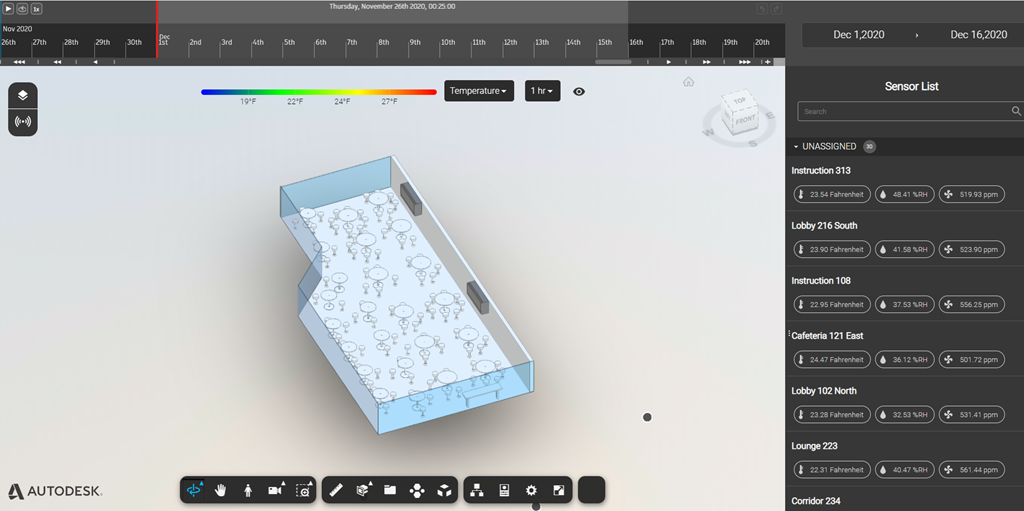
Task: Toggle the sensor signal display button
Action: [23, 122]
